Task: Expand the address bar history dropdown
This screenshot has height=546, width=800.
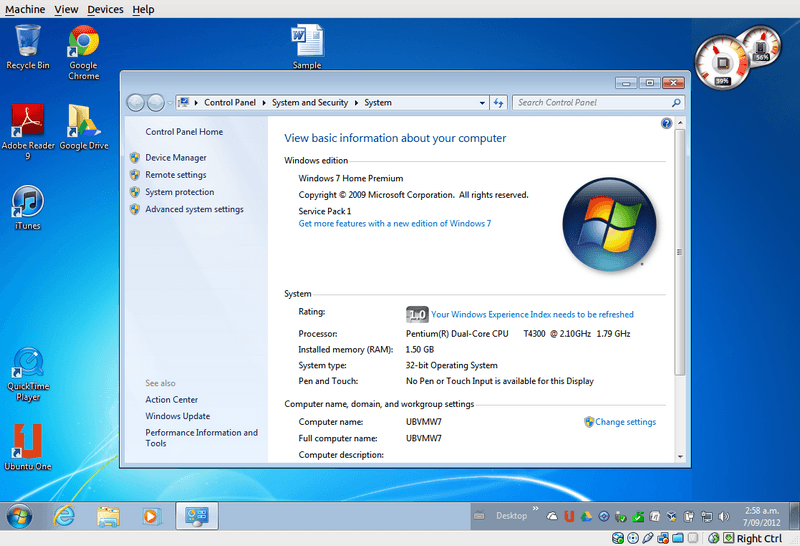Action: tap(482, 103)
